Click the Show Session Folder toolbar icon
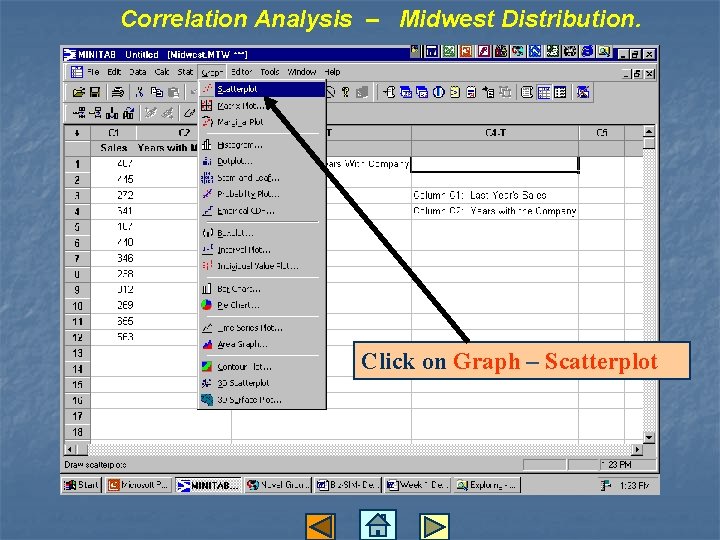720x540 pixels. tap(389, 93)
